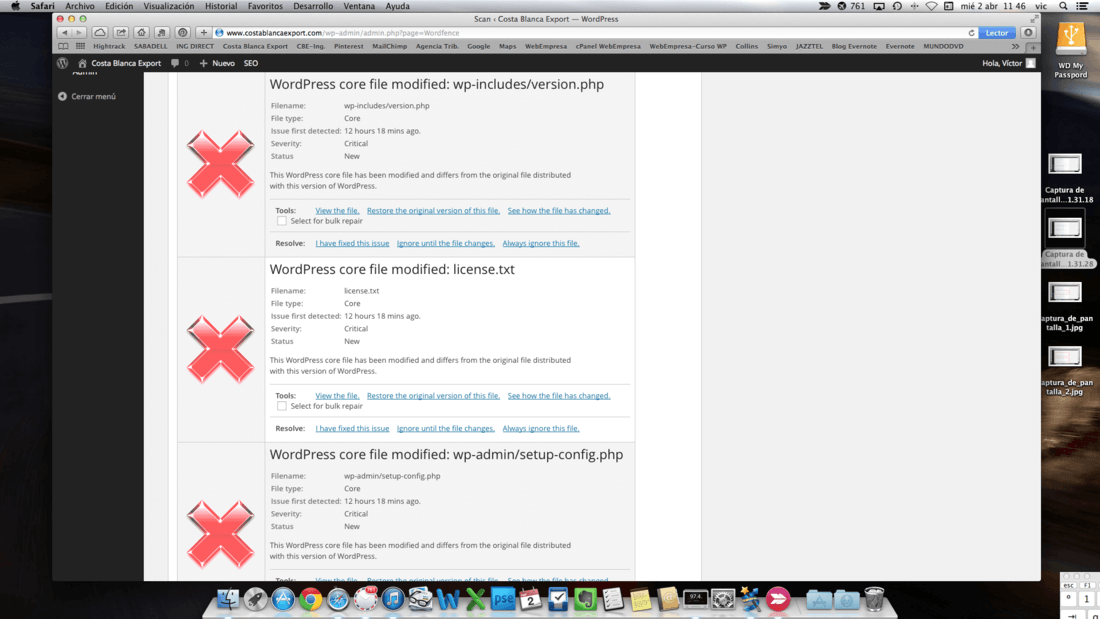Ignore license.txt until the file changes
The height and width of the screenshot is (619, 1100).
pos(445,429)
